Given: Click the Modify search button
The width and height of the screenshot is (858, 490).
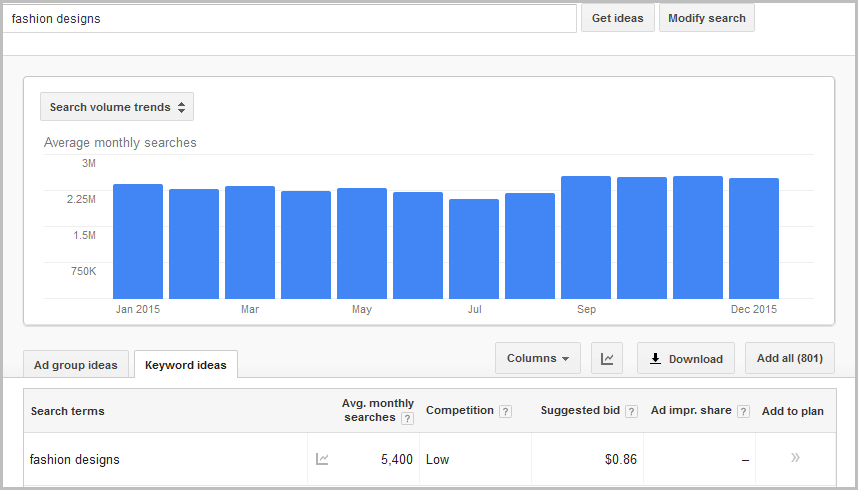Looking at the screenshot, I should pos(706,18).
